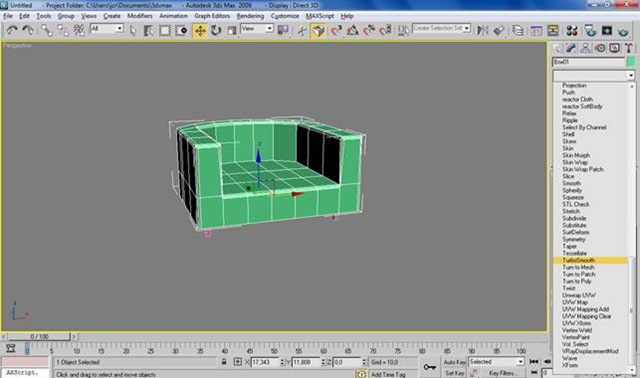The width and height of the screenshot is (640, 378).
Task: Click the Mirror tool icon
Action: (483, 31)
